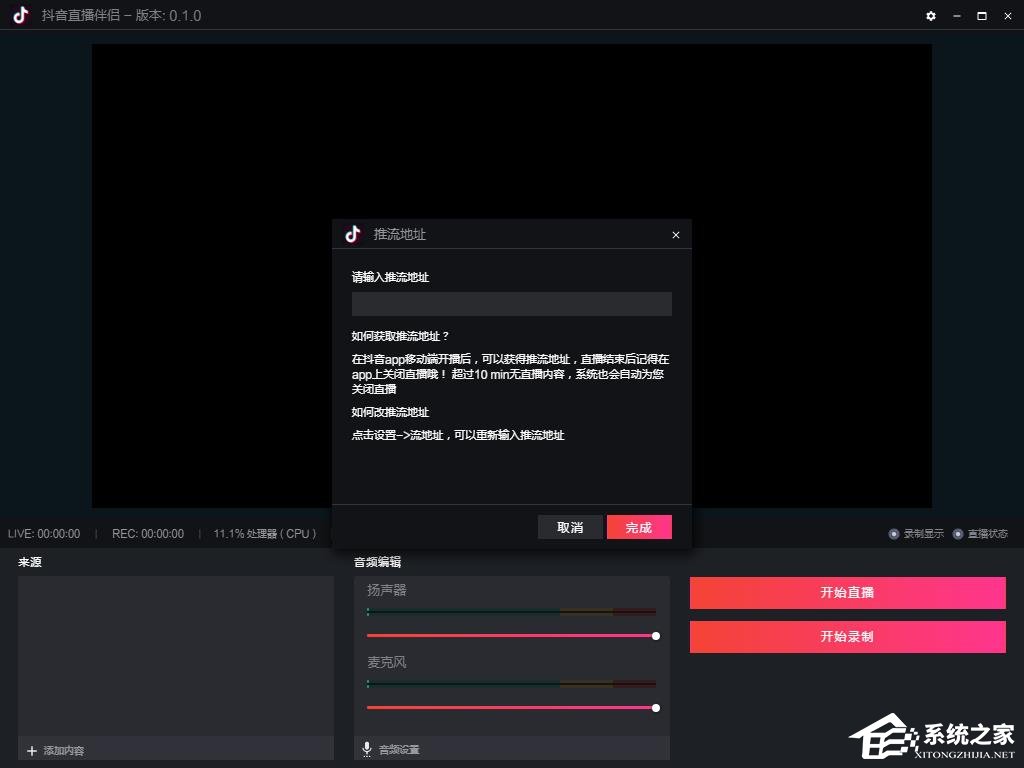The image size is (1024, 768).
Task: Close the main application window
Action: (x=1007, y=16)
